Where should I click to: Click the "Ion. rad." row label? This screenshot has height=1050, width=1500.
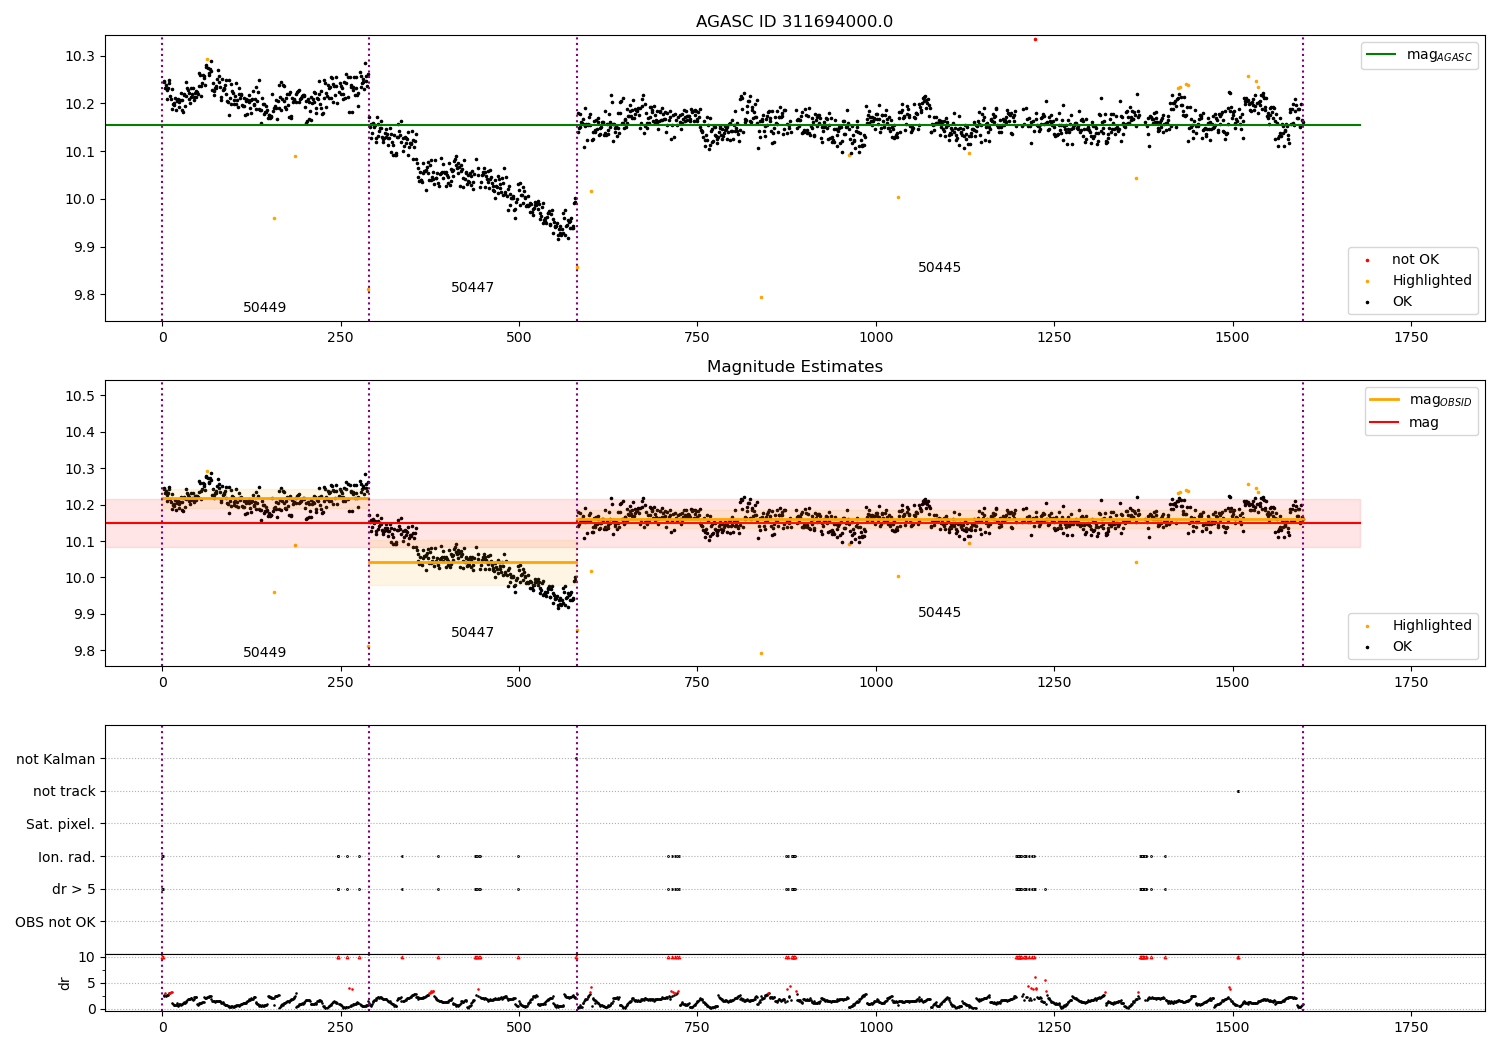pos(67,857)
